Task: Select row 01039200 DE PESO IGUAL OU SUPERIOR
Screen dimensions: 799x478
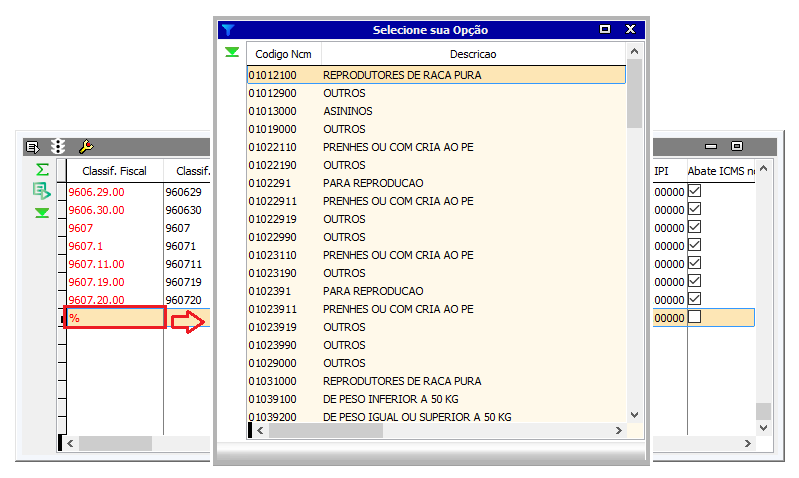Action: [436, 417]
